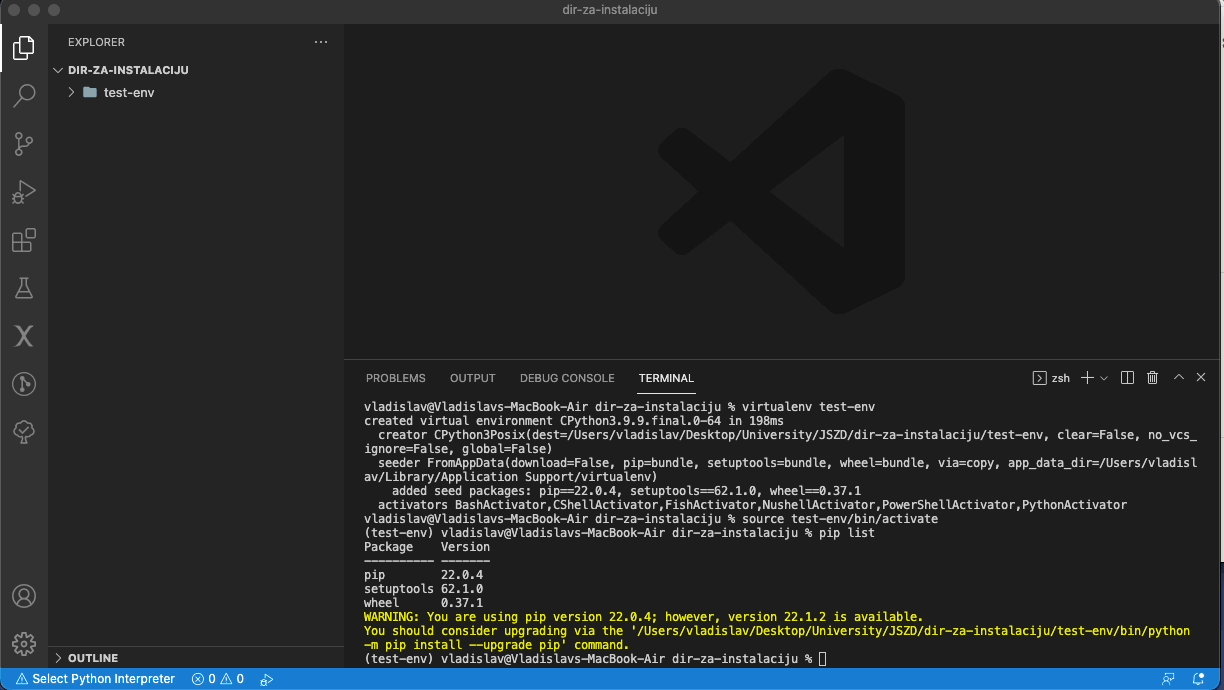Viewport: 1224px width, 690px height.
Task: Open the Testing flask icon
Action: [24, 288]
